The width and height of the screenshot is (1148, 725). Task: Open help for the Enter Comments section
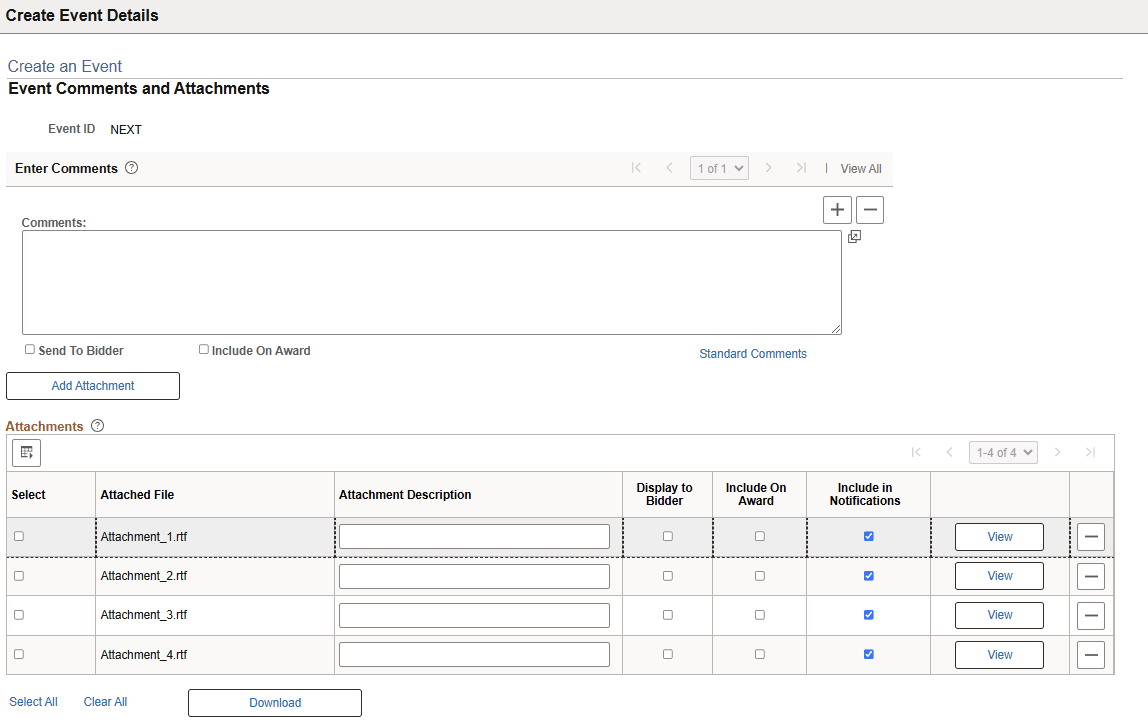(x=131, y=168)
